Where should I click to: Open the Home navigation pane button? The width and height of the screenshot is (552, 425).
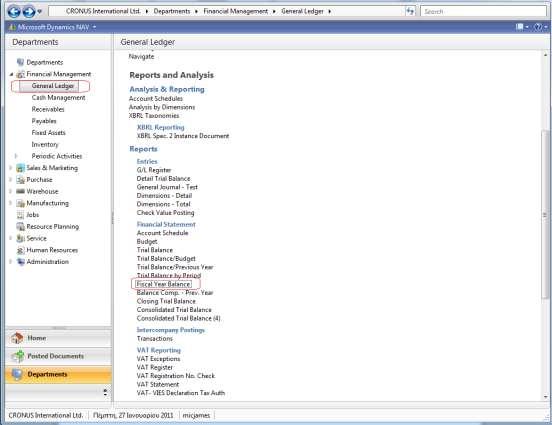point(58,338)
